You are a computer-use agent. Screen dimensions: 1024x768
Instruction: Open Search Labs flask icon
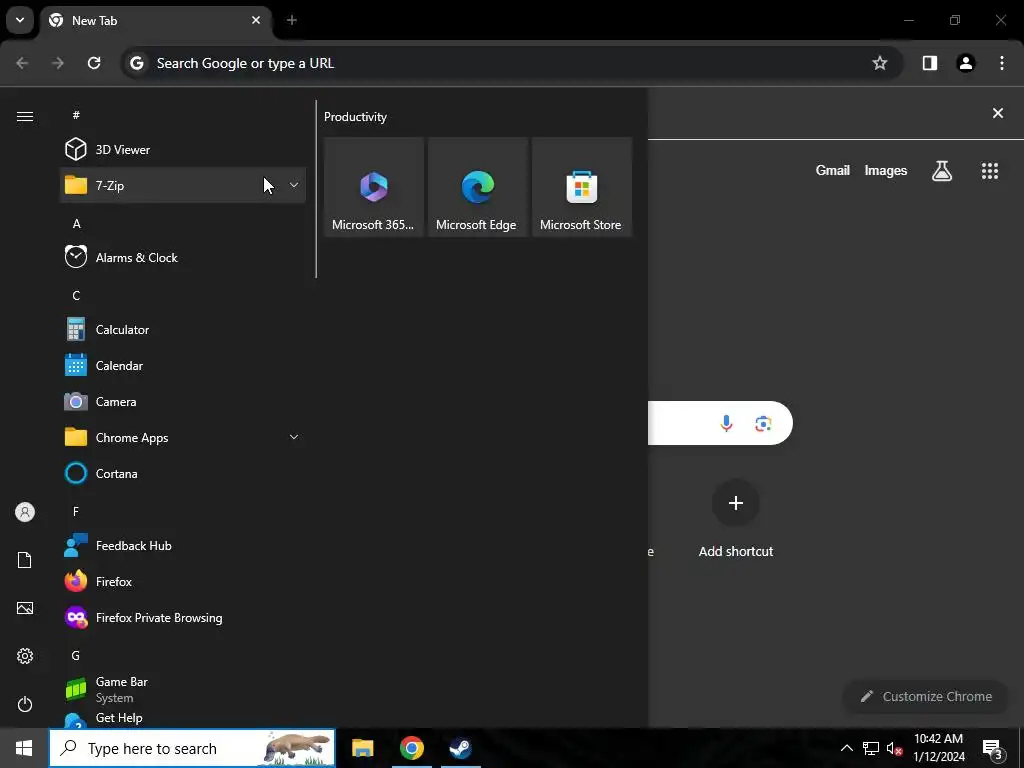(x=942, y=170)
